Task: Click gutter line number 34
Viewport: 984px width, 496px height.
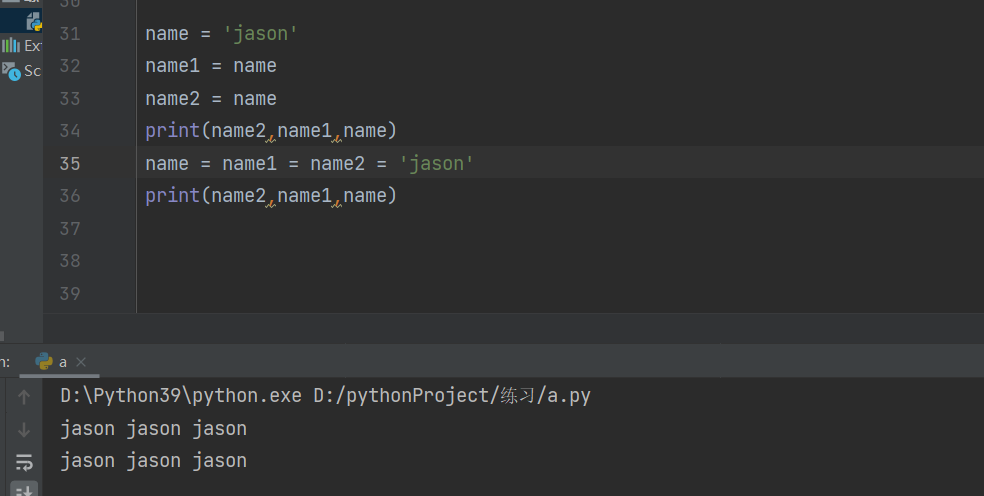Action: [x=69, y=131]
